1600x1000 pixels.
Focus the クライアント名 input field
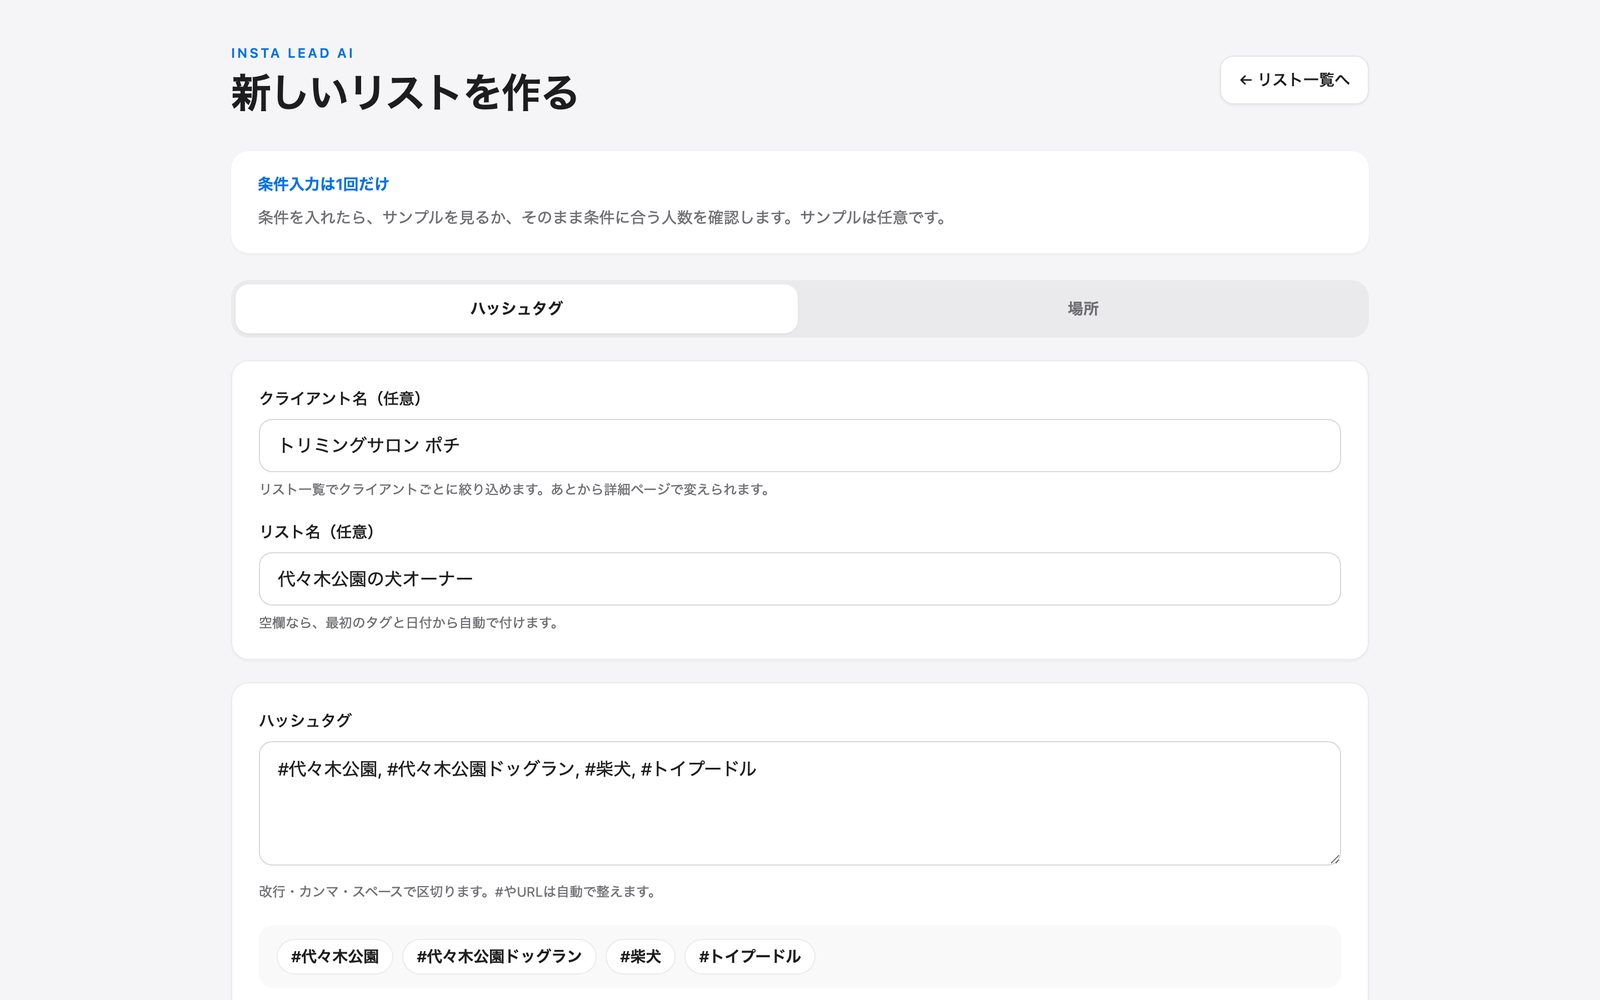point(800,446)
